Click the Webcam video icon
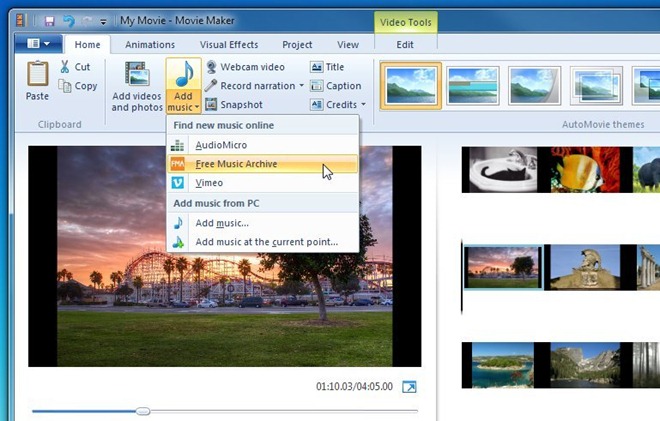 click(211, 67)
